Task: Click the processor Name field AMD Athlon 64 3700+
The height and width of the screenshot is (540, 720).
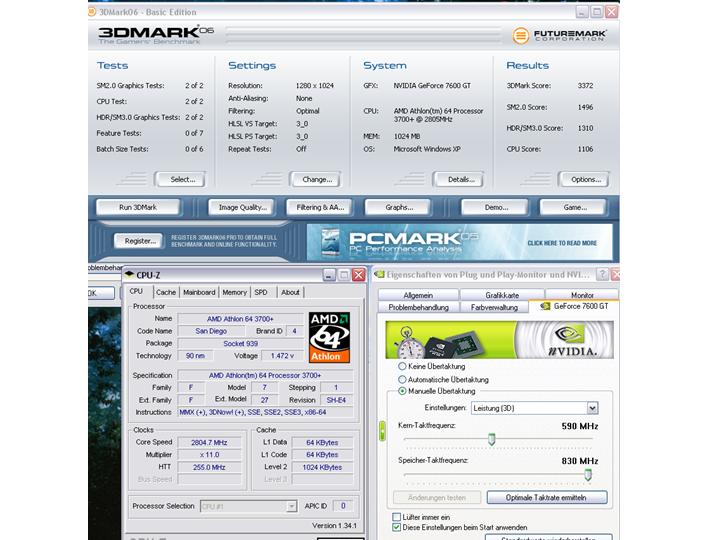Action: pyautogui.click(x=240, y=319)
